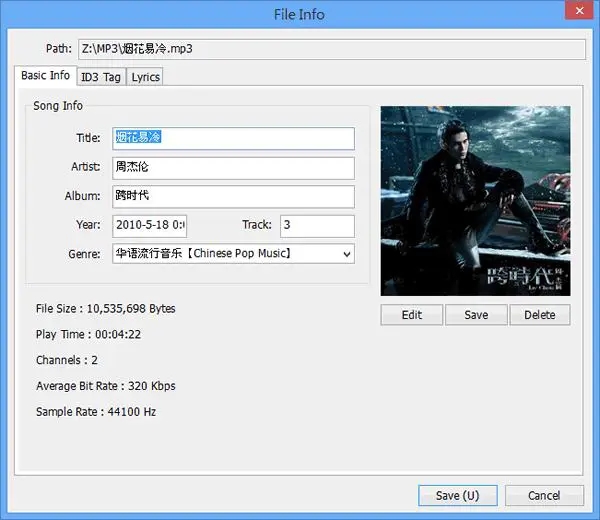Switch to the ID3 Tag tab
This screenshot has width=600, height=520.
click(x=101, y=77)
